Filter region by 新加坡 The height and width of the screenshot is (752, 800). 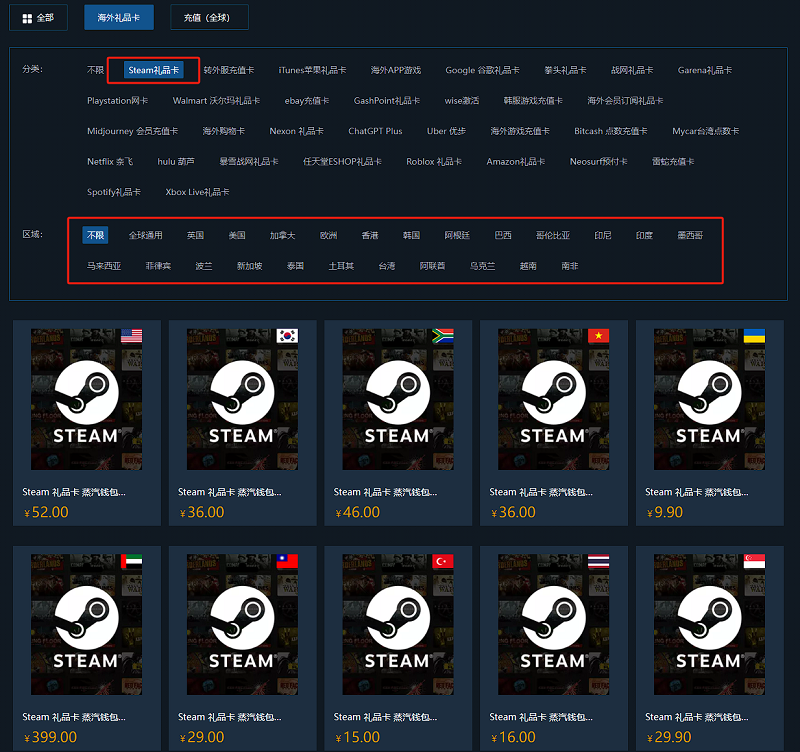(x=249, y=266)
